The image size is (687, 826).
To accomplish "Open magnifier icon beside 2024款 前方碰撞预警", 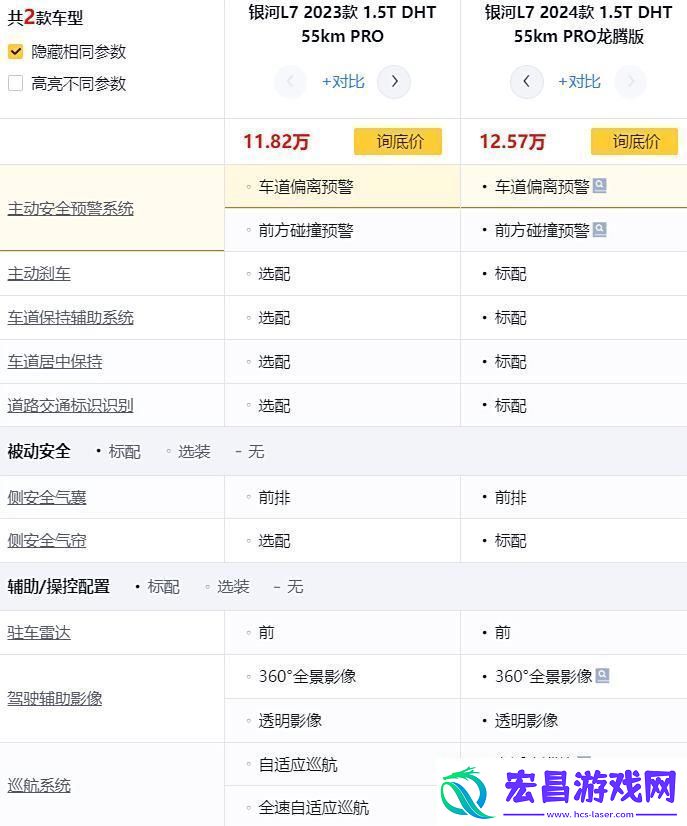I will tap(600, 230).
